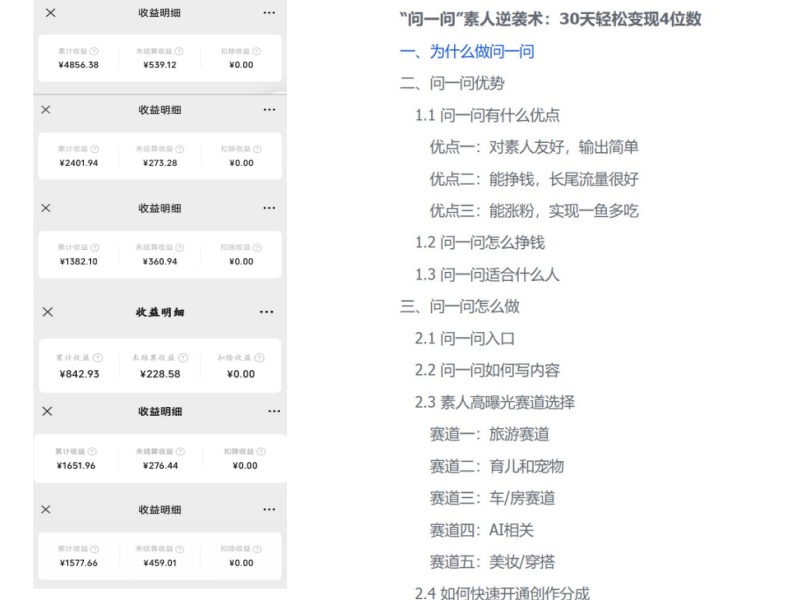Open the three-dot menu above ¥842.93 earnings

point(266,312)
